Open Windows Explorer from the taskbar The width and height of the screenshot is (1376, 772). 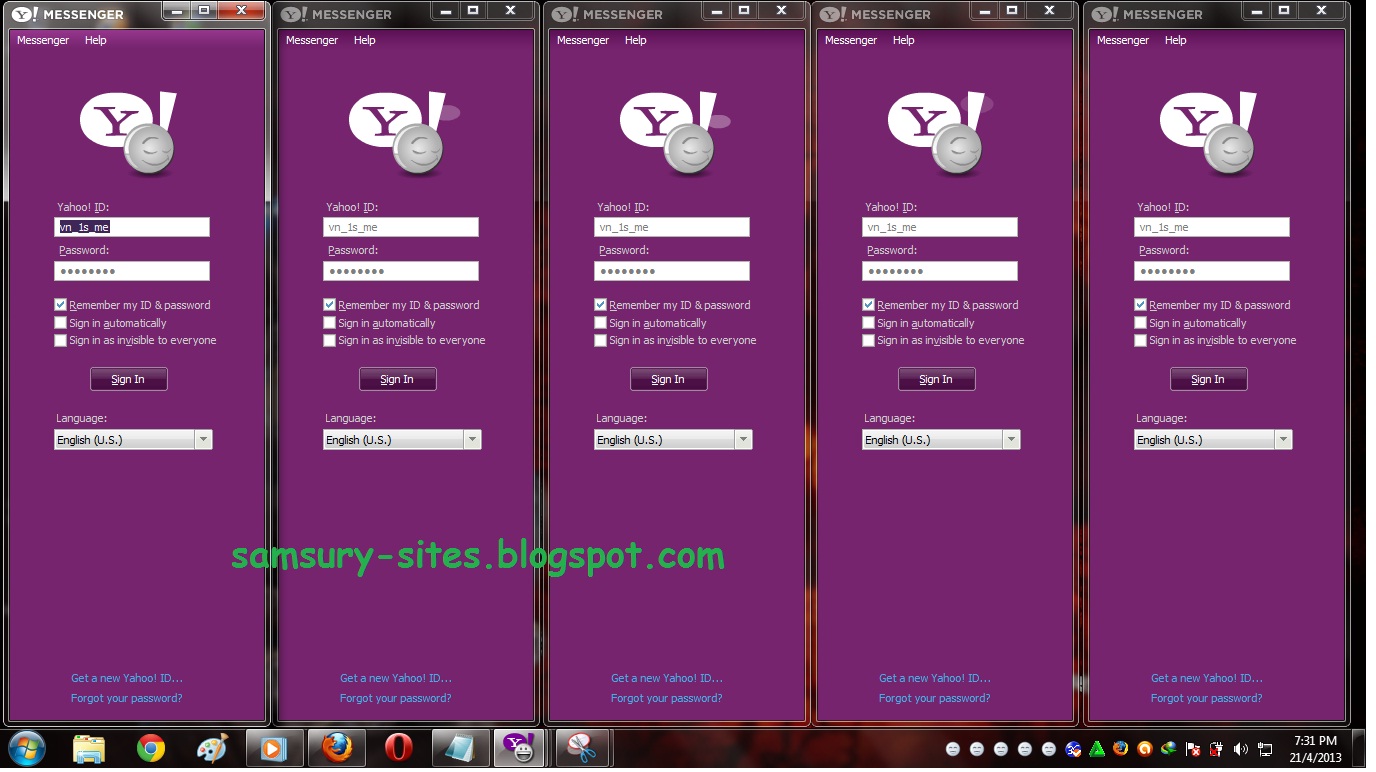pos(89,748)
